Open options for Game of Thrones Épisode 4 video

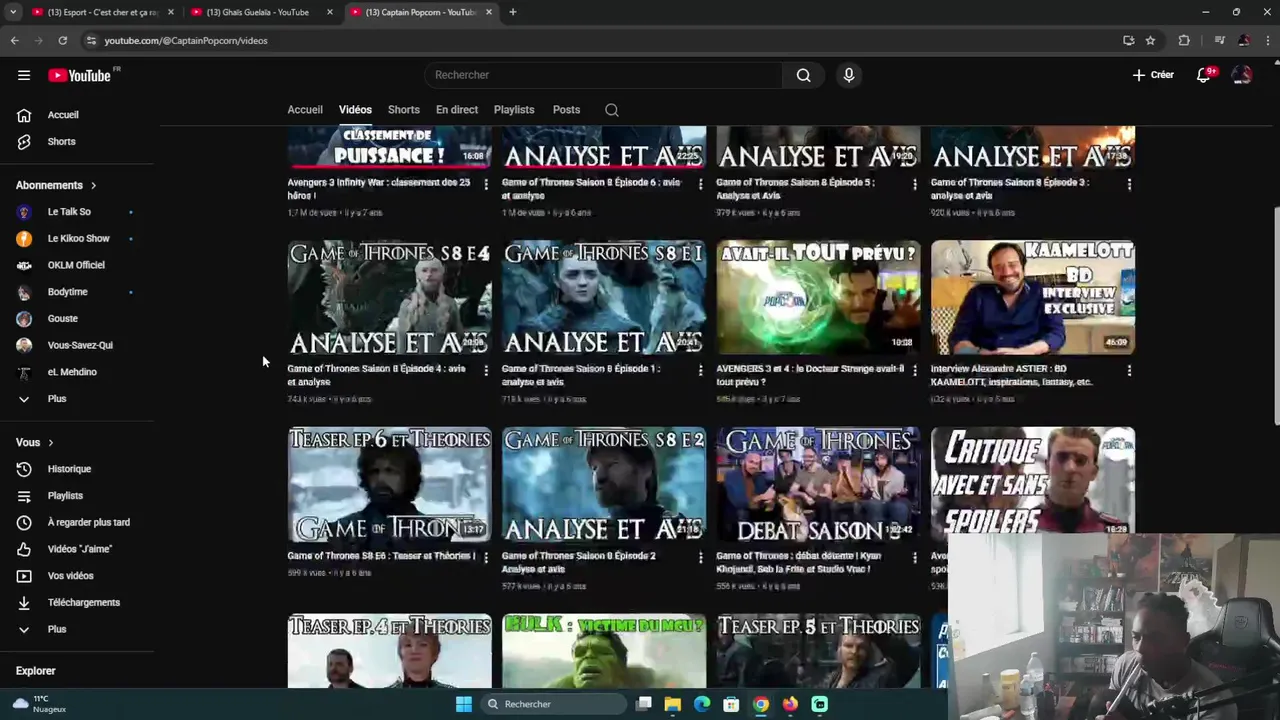coord(486,370)
